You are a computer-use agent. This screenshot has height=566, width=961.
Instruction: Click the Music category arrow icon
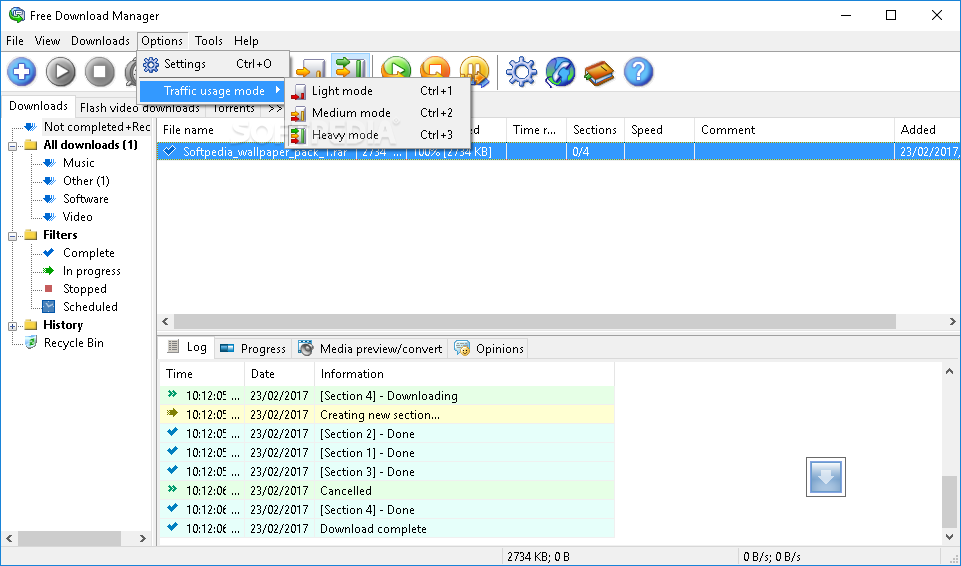(x=50, y=163)
